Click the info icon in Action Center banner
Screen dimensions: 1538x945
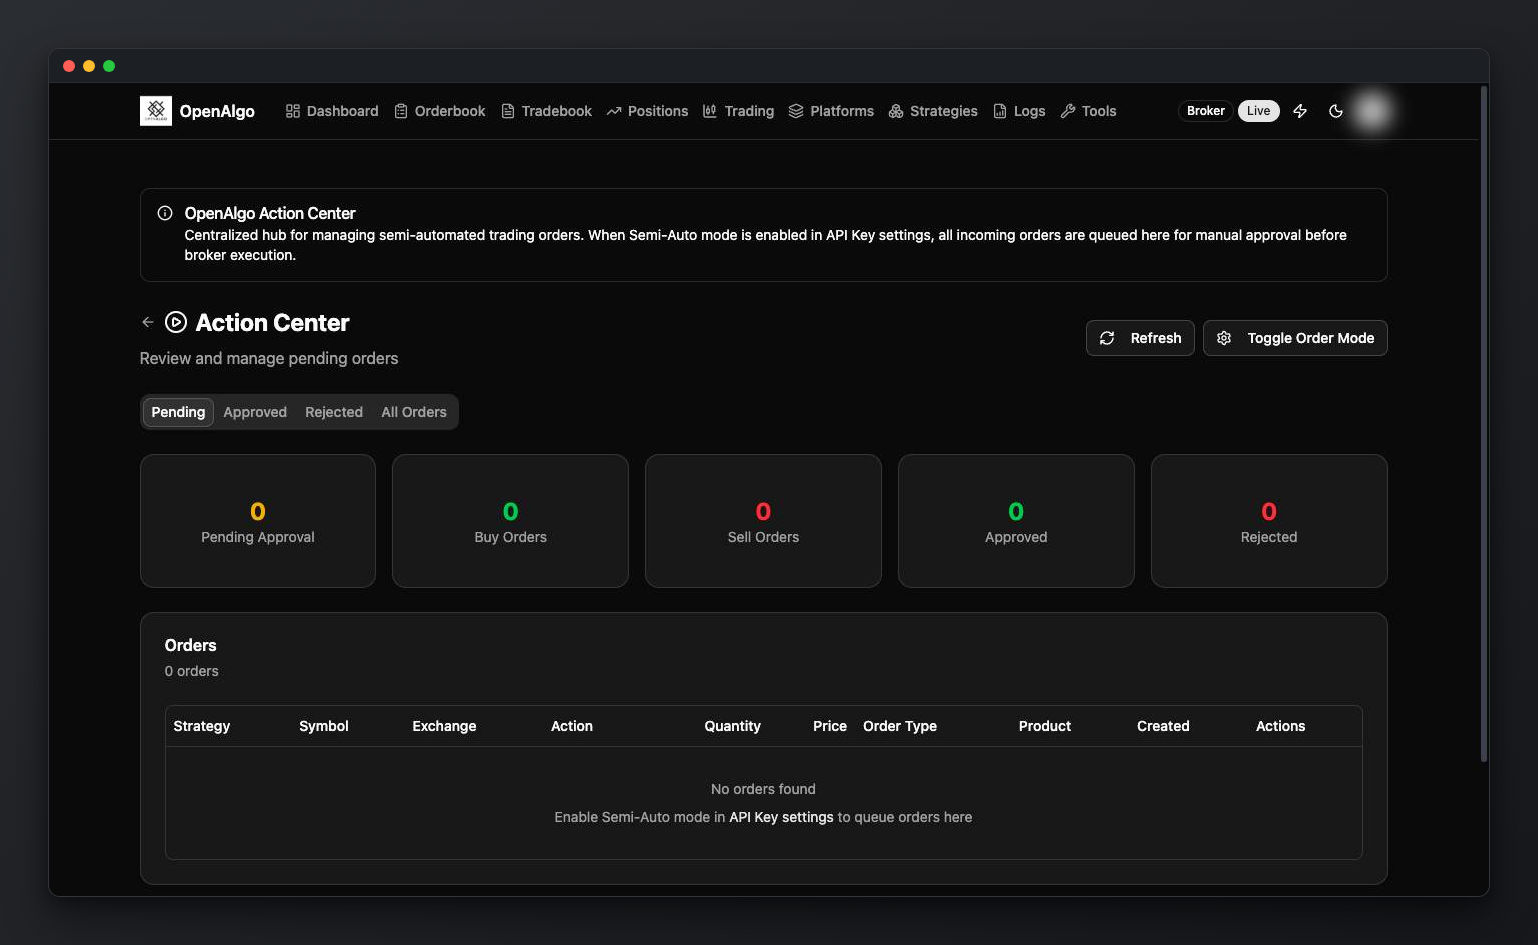coord(165,213)
